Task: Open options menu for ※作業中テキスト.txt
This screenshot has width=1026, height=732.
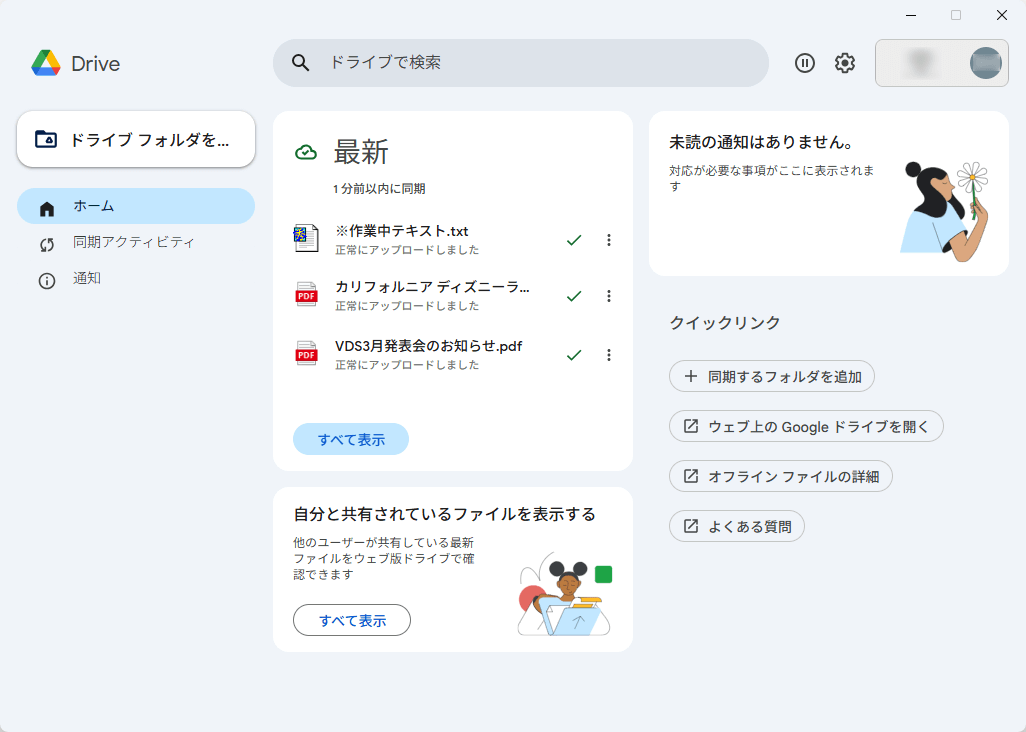Action: [x=609, y=240]
